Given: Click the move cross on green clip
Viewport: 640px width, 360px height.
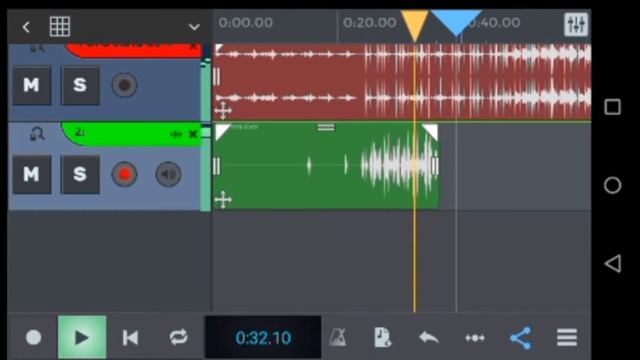Looking at the screenshot, I should point(223,200).
